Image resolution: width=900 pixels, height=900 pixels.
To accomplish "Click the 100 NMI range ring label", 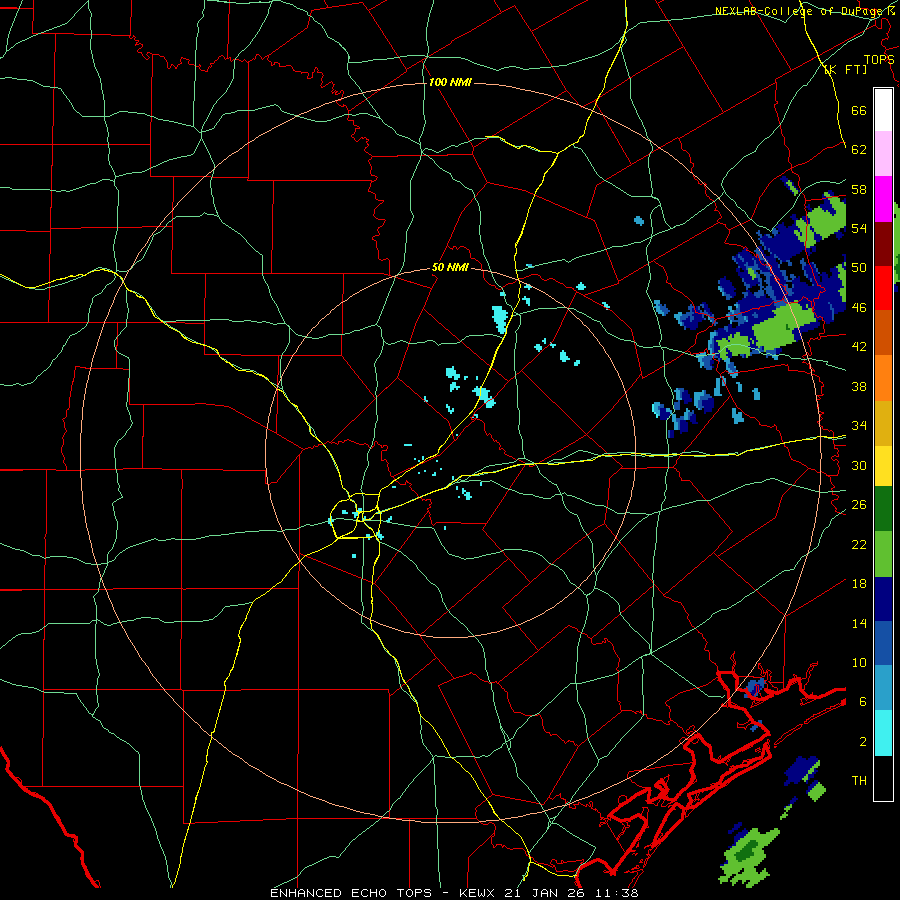I will (x=450, y=83).
